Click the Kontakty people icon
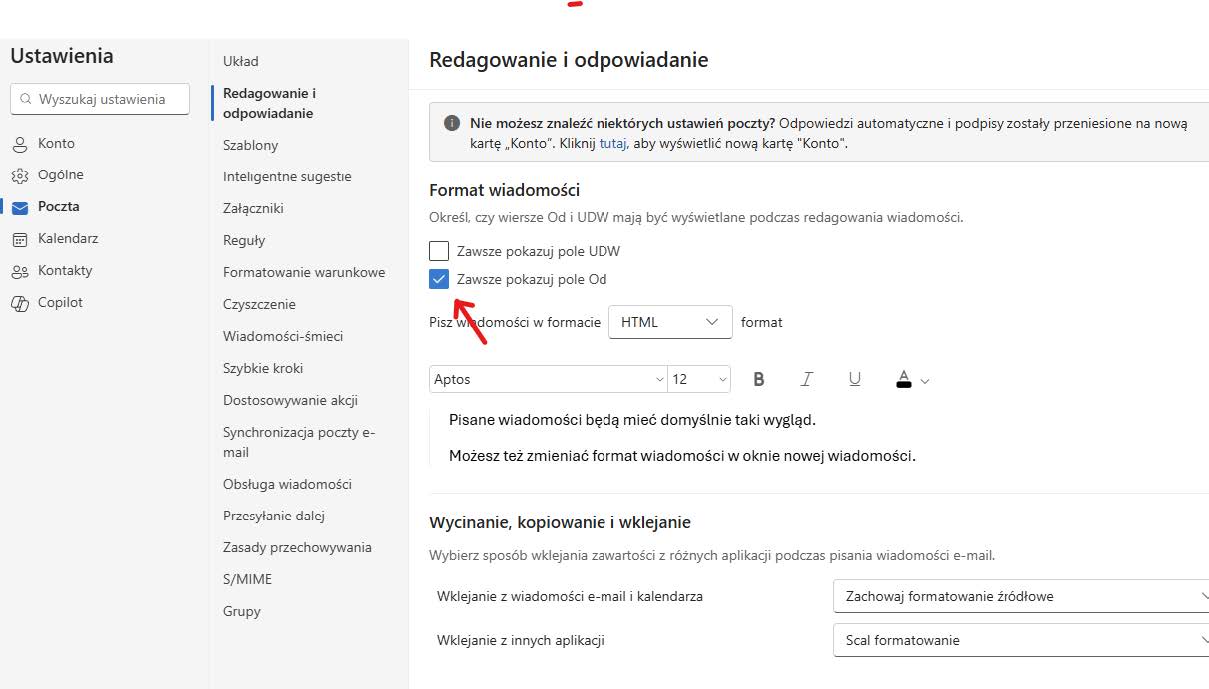 click(x=20, y=271)
